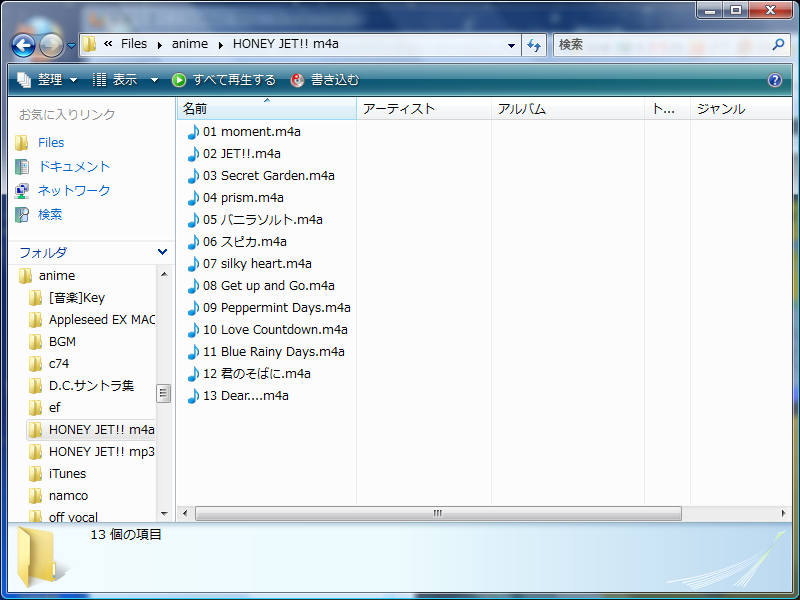The width and height of the screenshot is (800, 600).
Task: Select the off vocal folder
Action: tap(73, 516)
